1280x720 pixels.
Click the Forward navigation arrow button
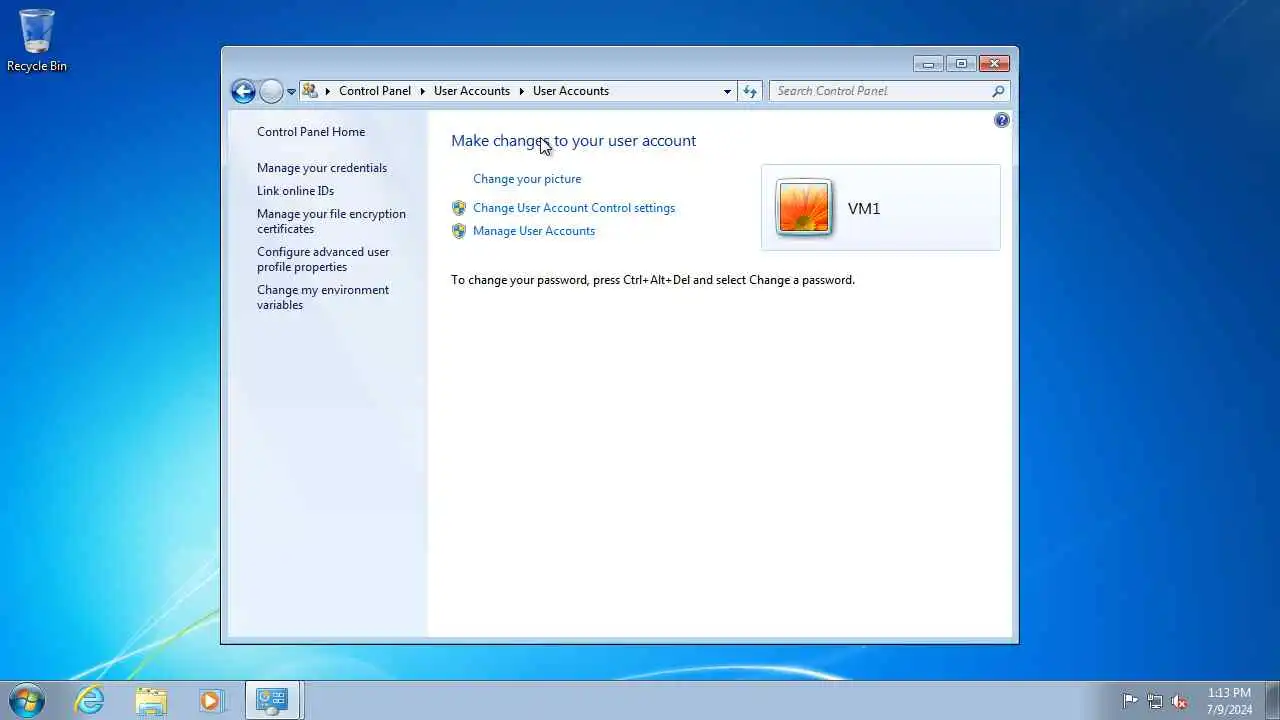pos(271,91)
